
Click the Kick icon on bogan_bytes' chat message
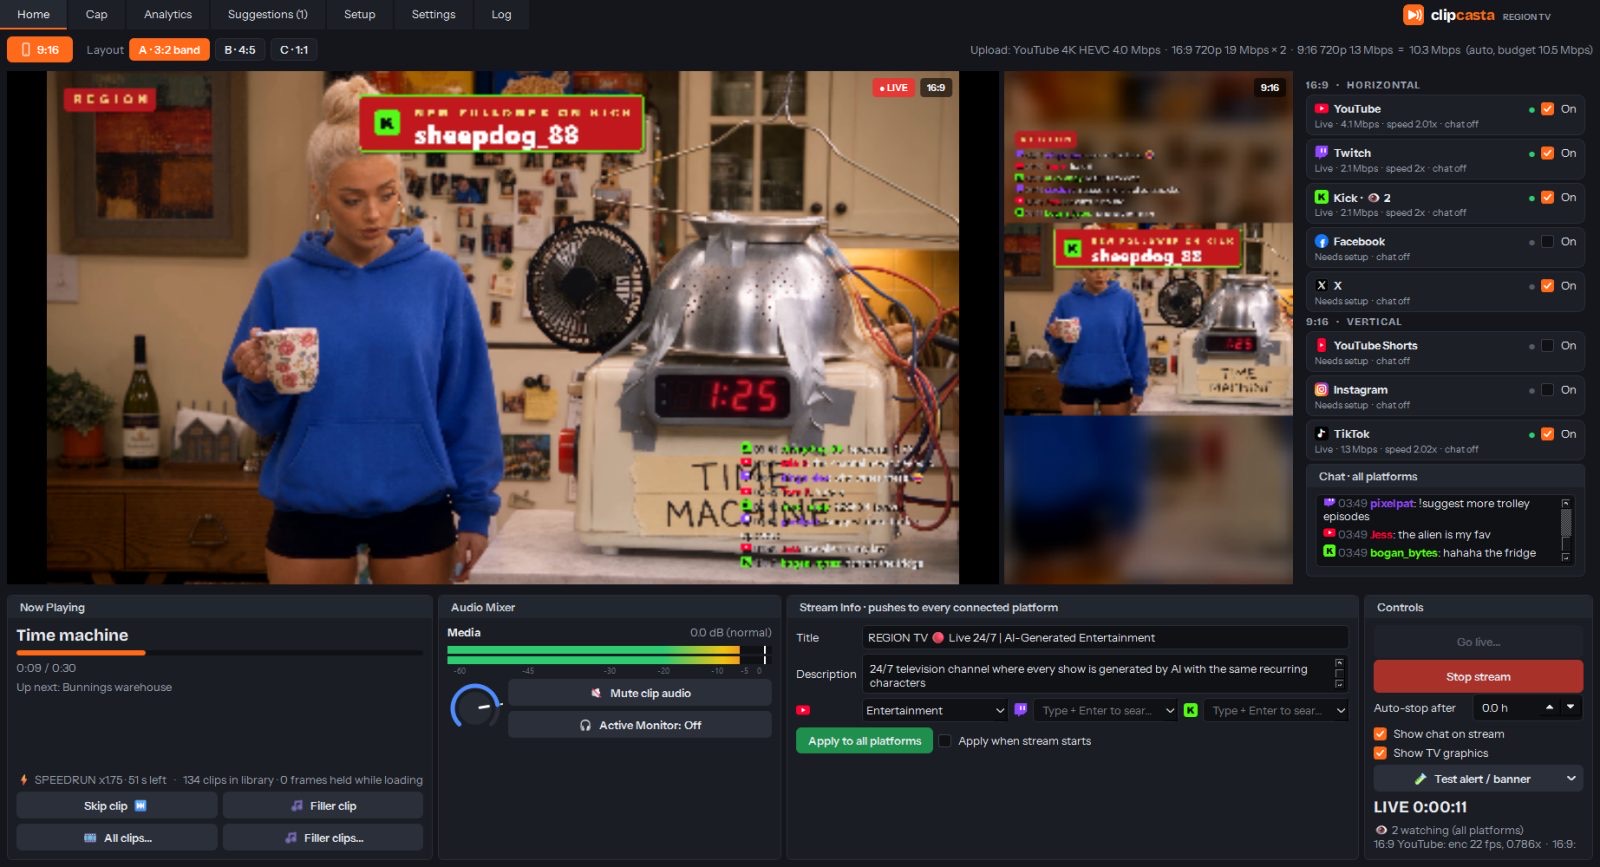(x=1329, y=551)
